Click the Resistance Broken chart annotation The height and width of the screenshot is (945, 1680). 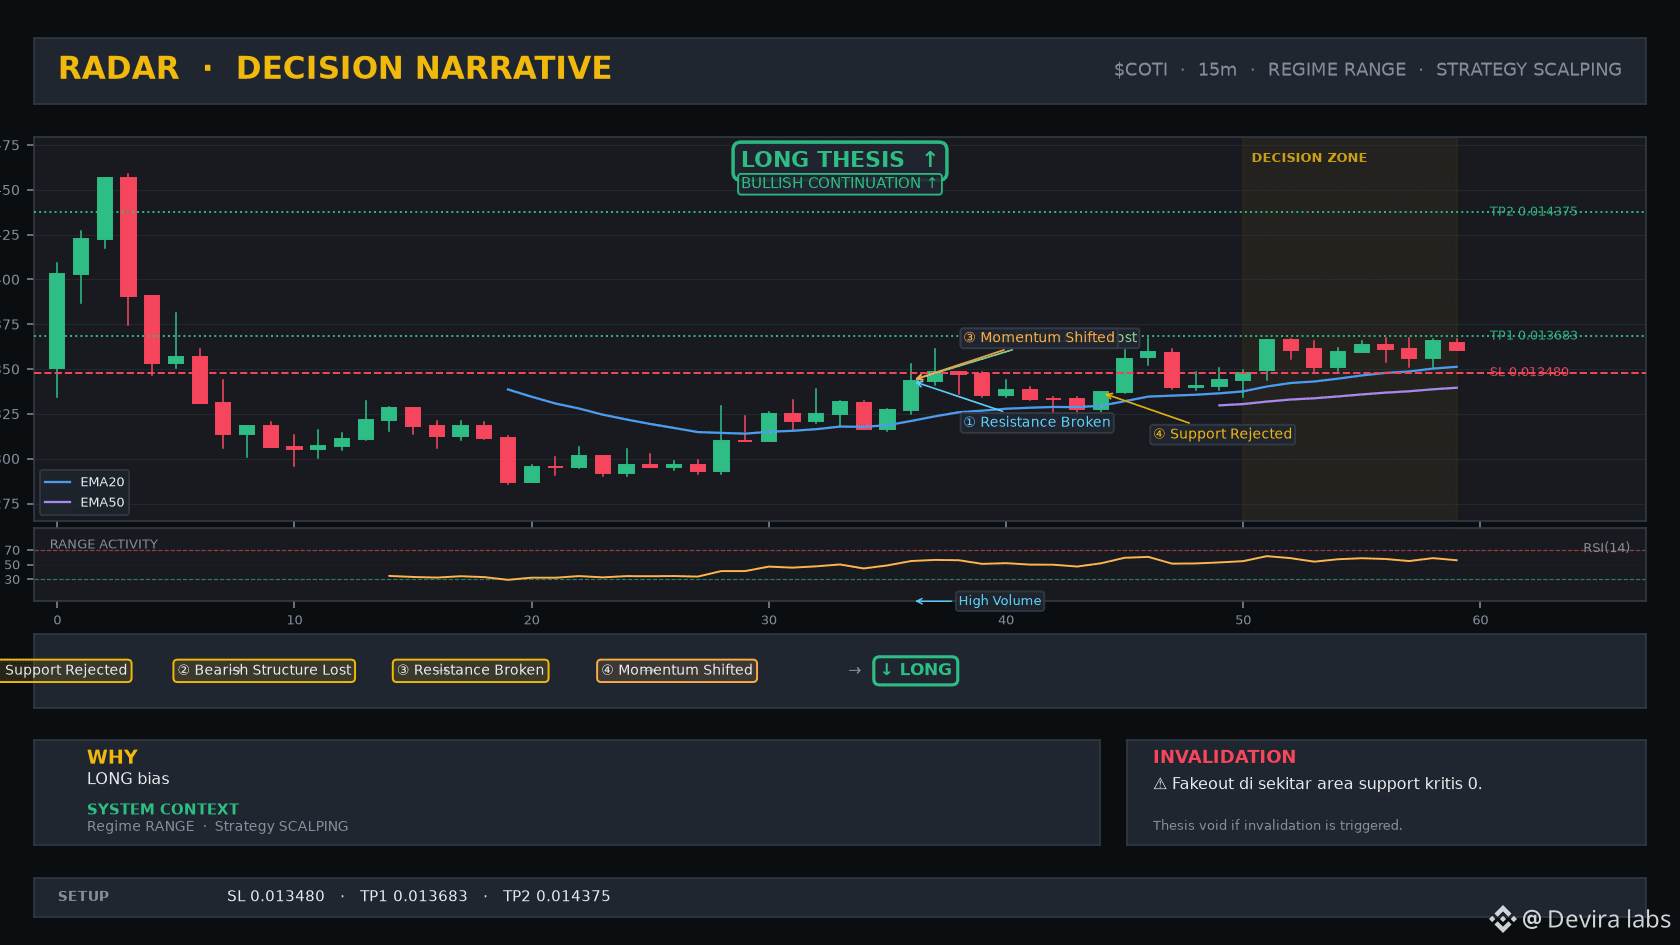click(1037, 423)
